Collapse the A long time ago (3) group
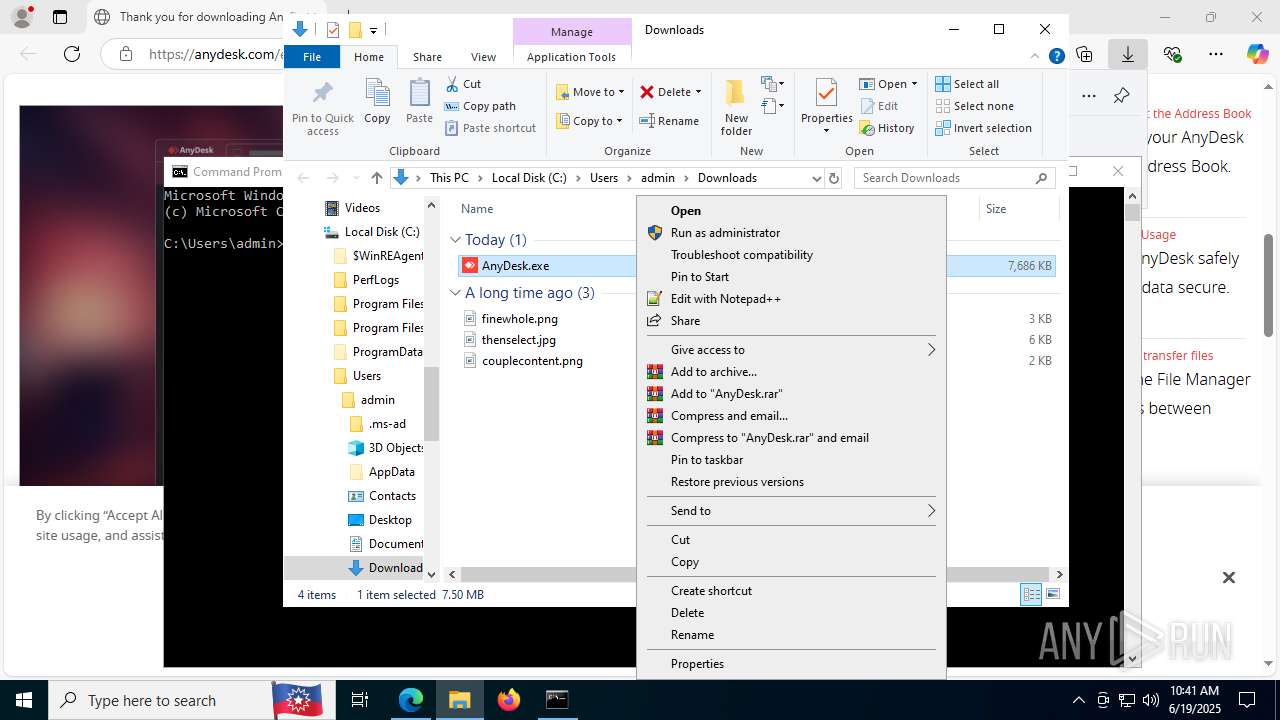The width and height of the screenshot is (1280, 720). coord(455,293)
